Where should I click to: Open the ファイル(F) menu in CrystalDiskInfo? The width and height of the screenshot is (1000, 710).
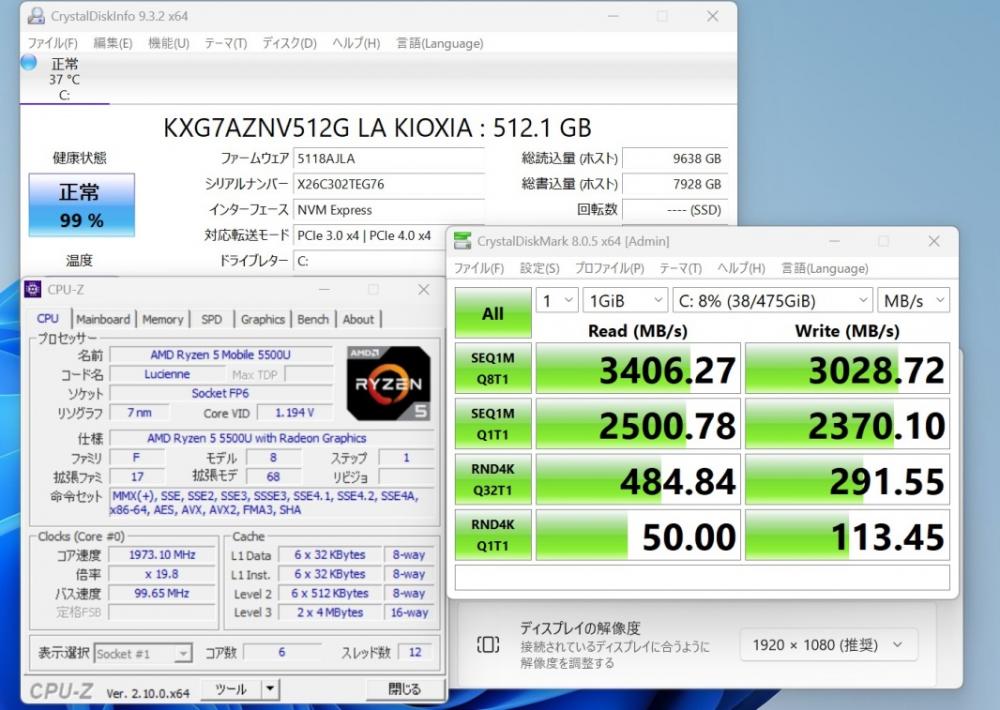click(52, 43)
